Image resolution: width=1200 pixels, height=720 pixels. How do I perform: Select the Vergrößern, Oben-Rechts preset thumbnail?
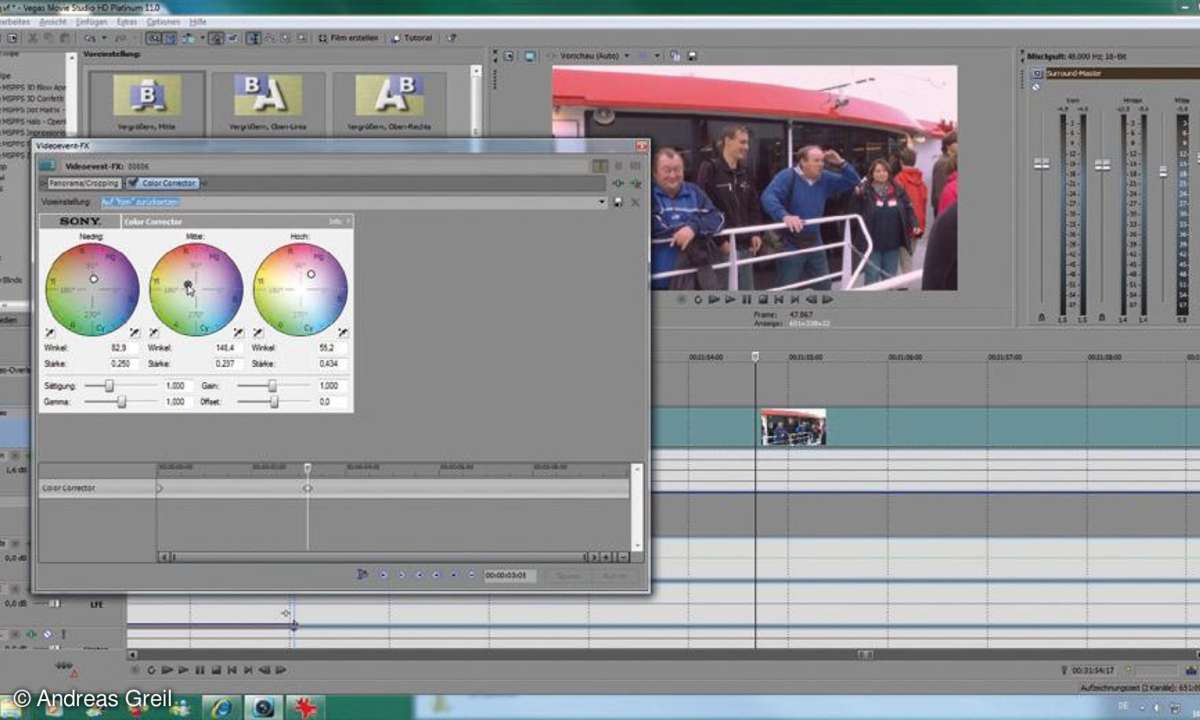(x=390, y=102)
